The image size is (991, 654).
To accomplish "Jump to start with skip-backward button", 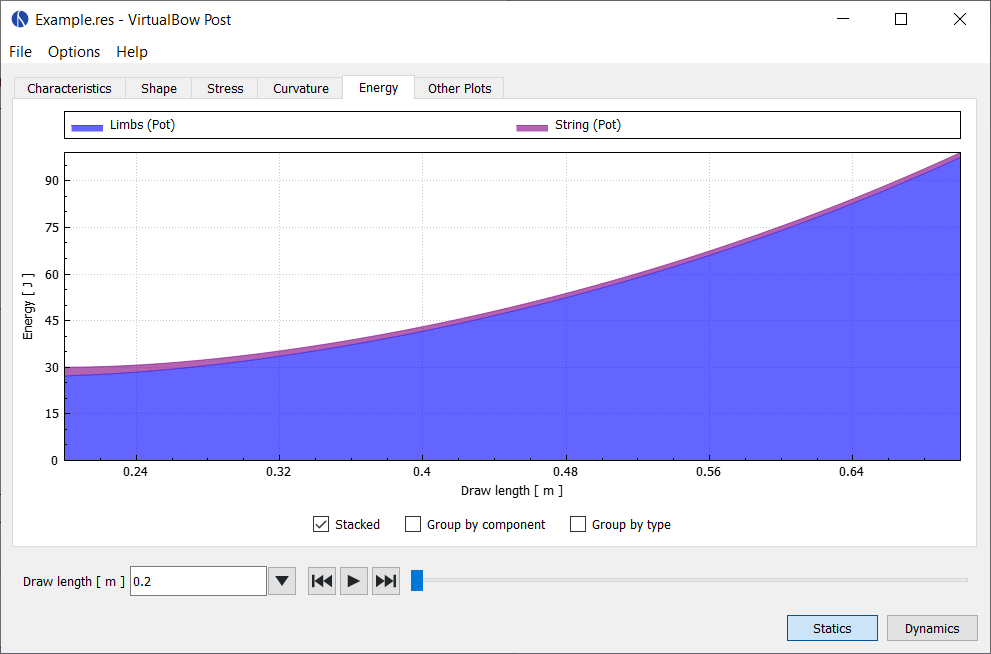I will [322, 581].
